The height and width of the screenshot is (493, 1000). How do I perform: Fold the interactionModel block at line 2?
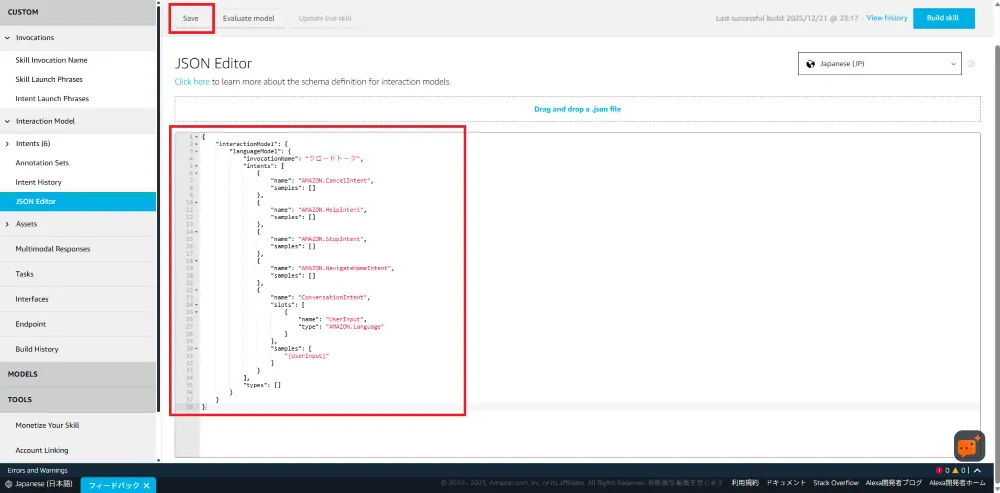click(x=196, y=144)
